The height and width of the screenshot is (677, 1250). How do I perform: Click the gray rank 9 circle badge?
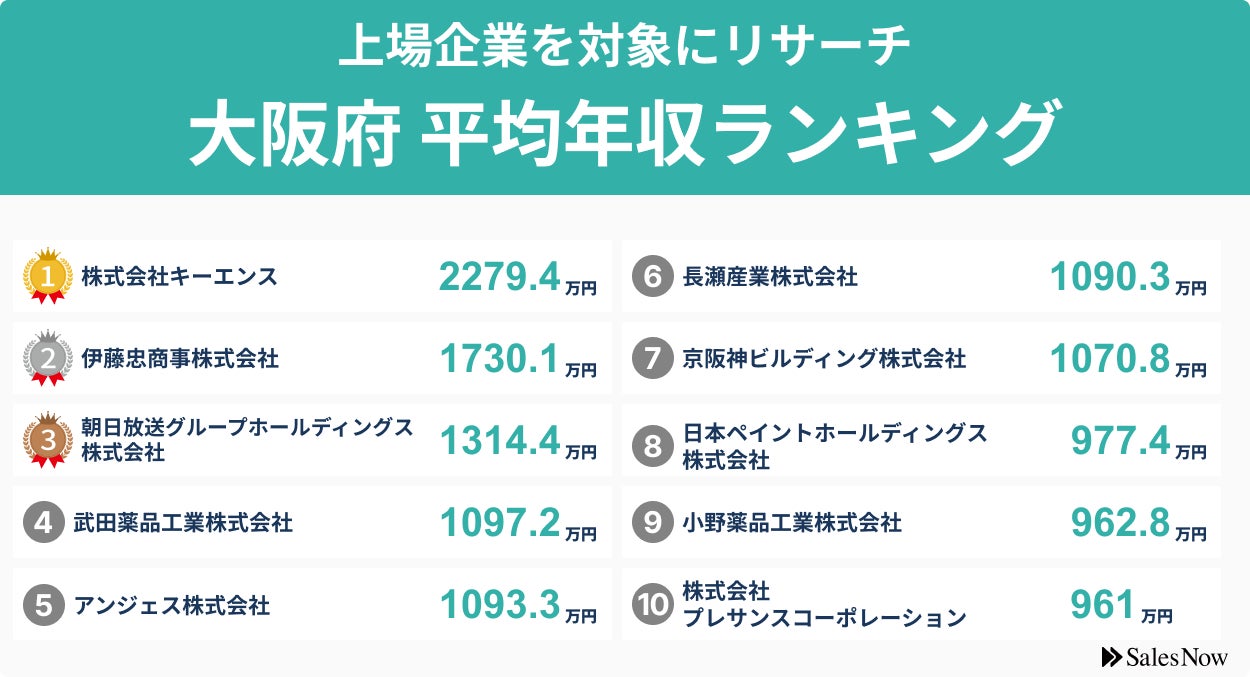point(653,523)
